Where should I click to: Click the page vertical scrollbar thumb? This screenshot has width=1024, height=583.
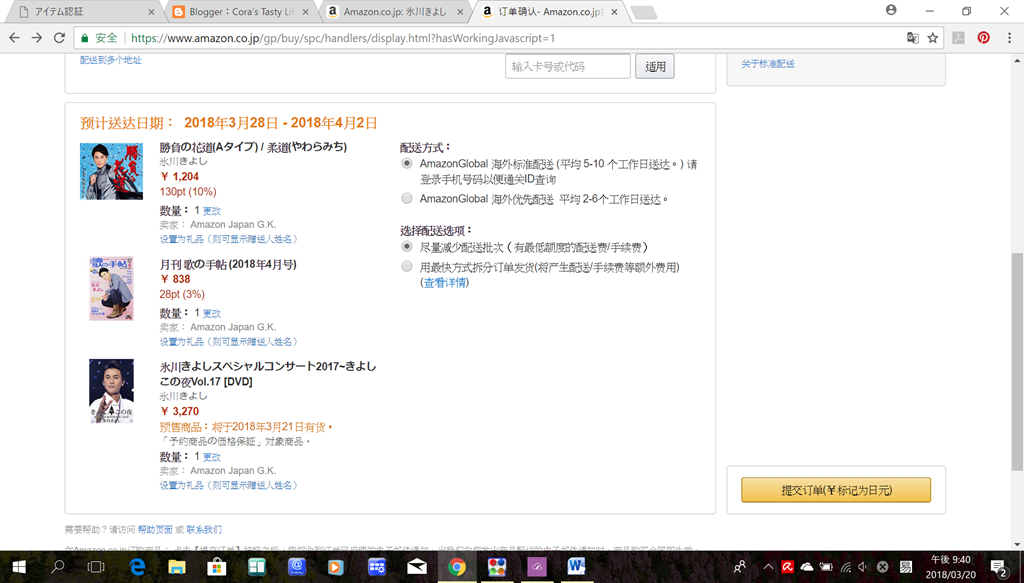pyautogui.click(x=1017, y=361)
